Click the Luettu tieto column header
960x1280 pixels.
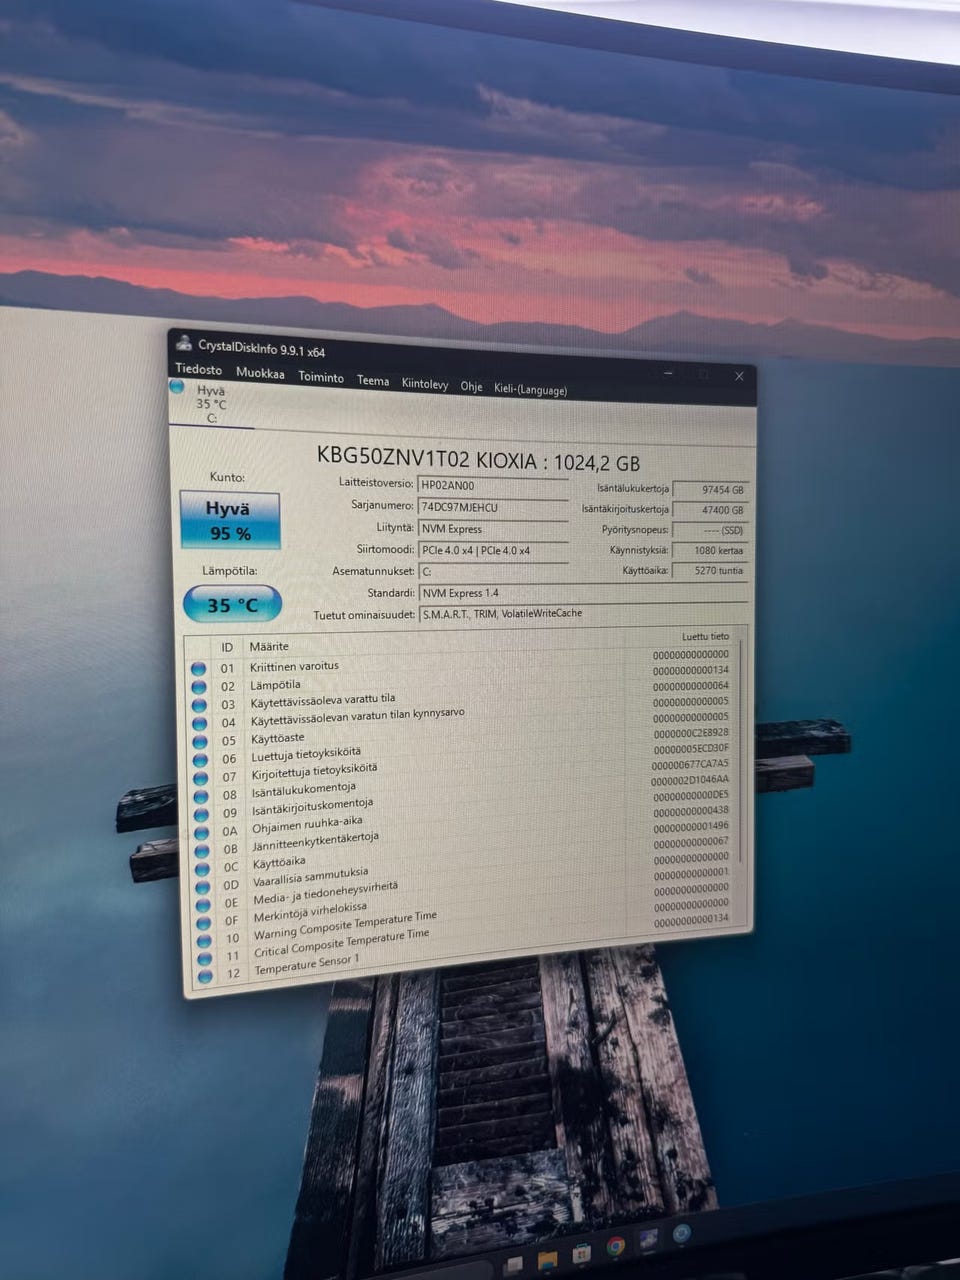705,636
